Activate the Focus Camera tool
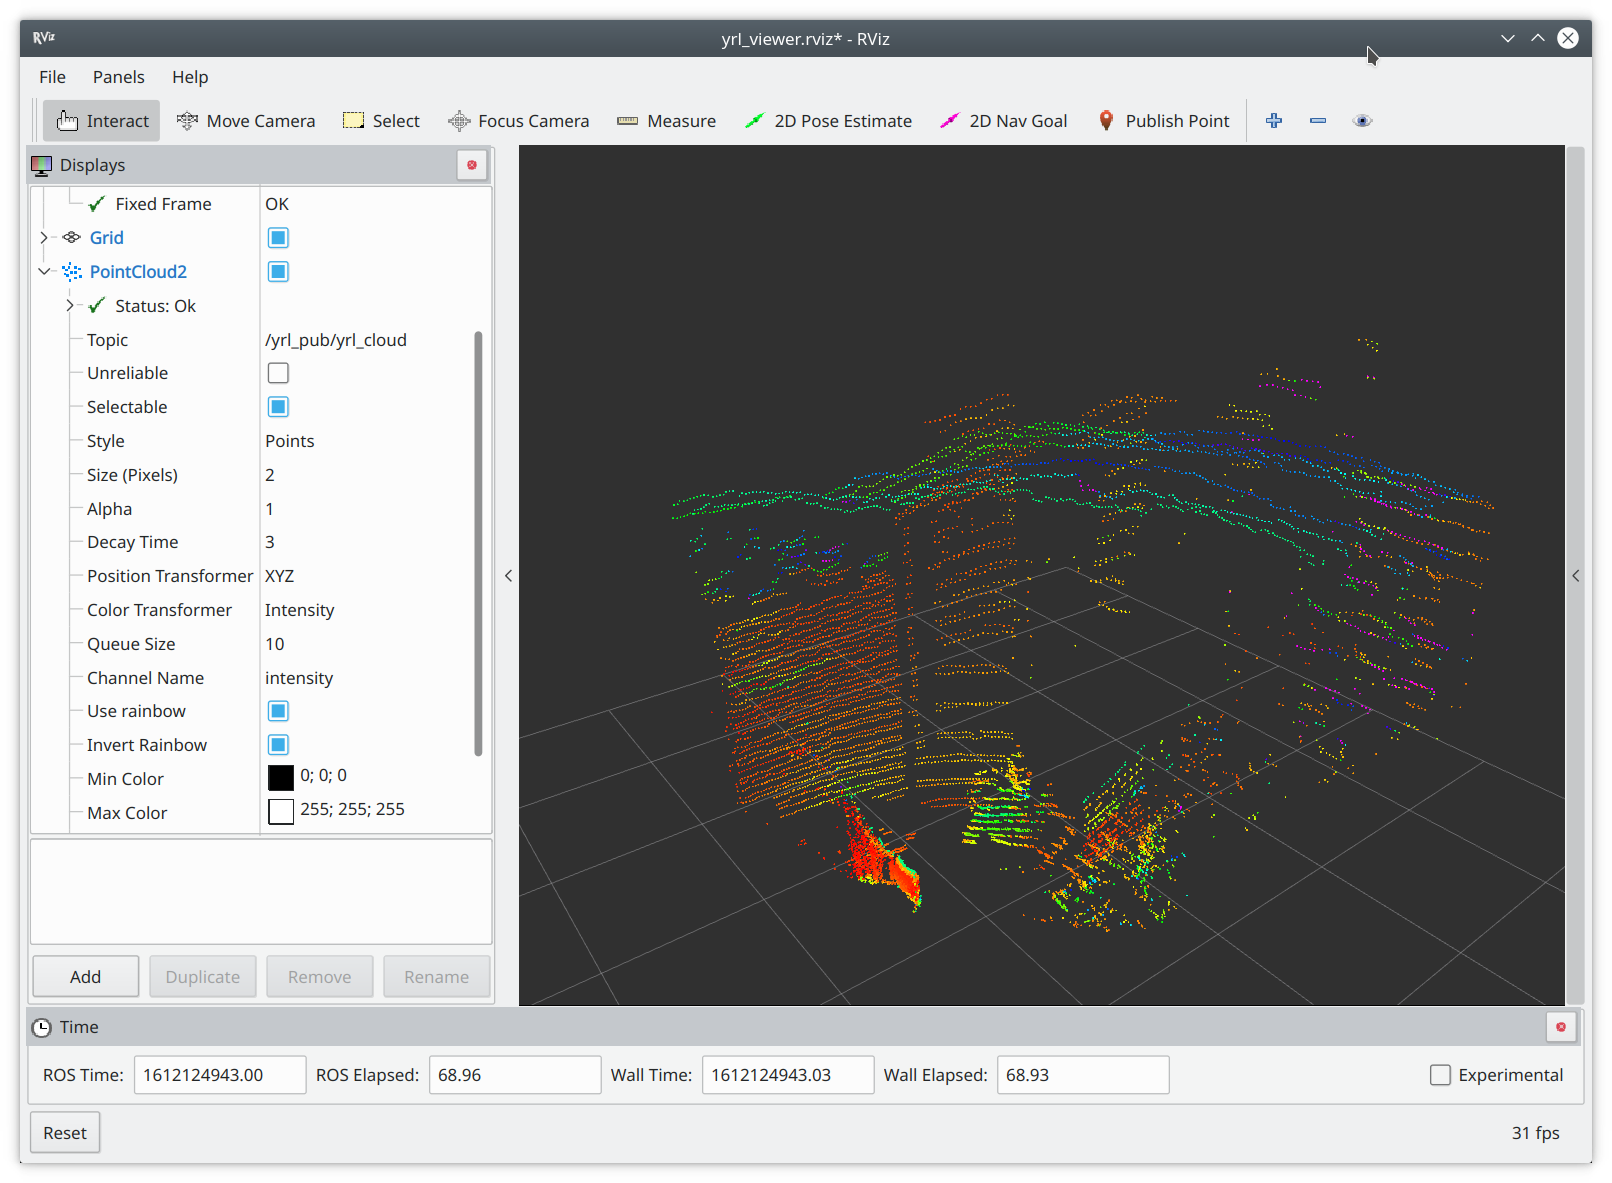 coord(518,121)
